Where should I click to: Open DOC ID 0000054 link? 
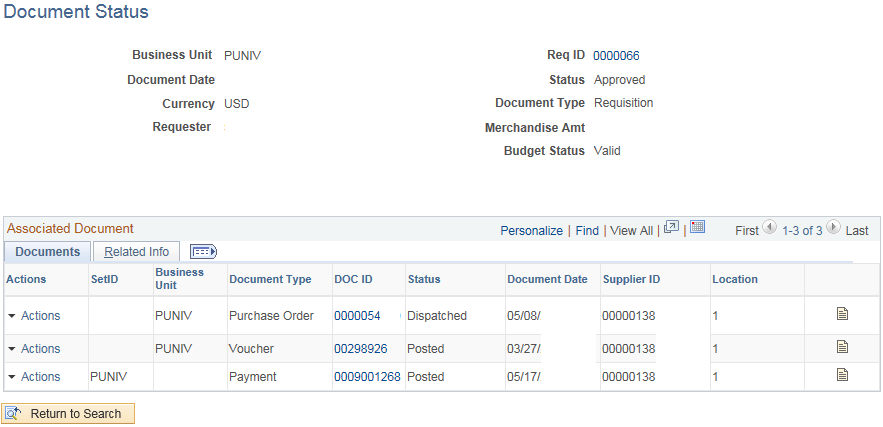(357, 316)
